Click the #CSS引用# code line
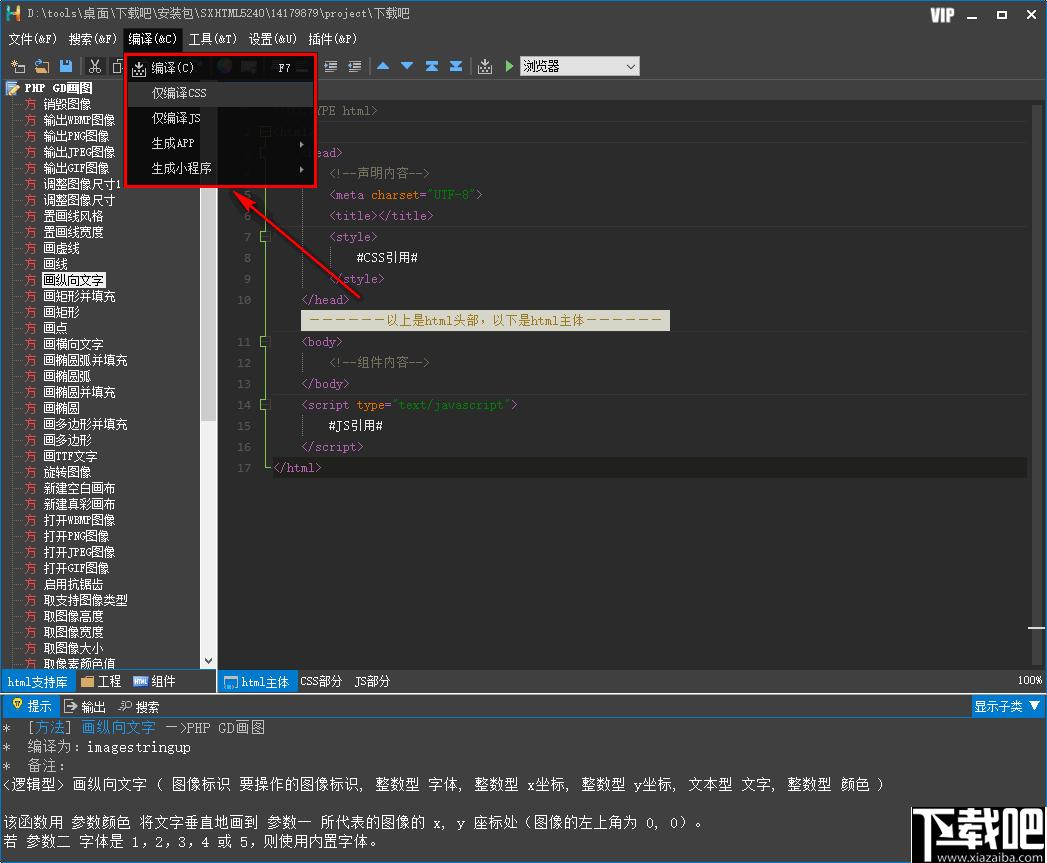 pyautogui.click(x=387, y=258)
